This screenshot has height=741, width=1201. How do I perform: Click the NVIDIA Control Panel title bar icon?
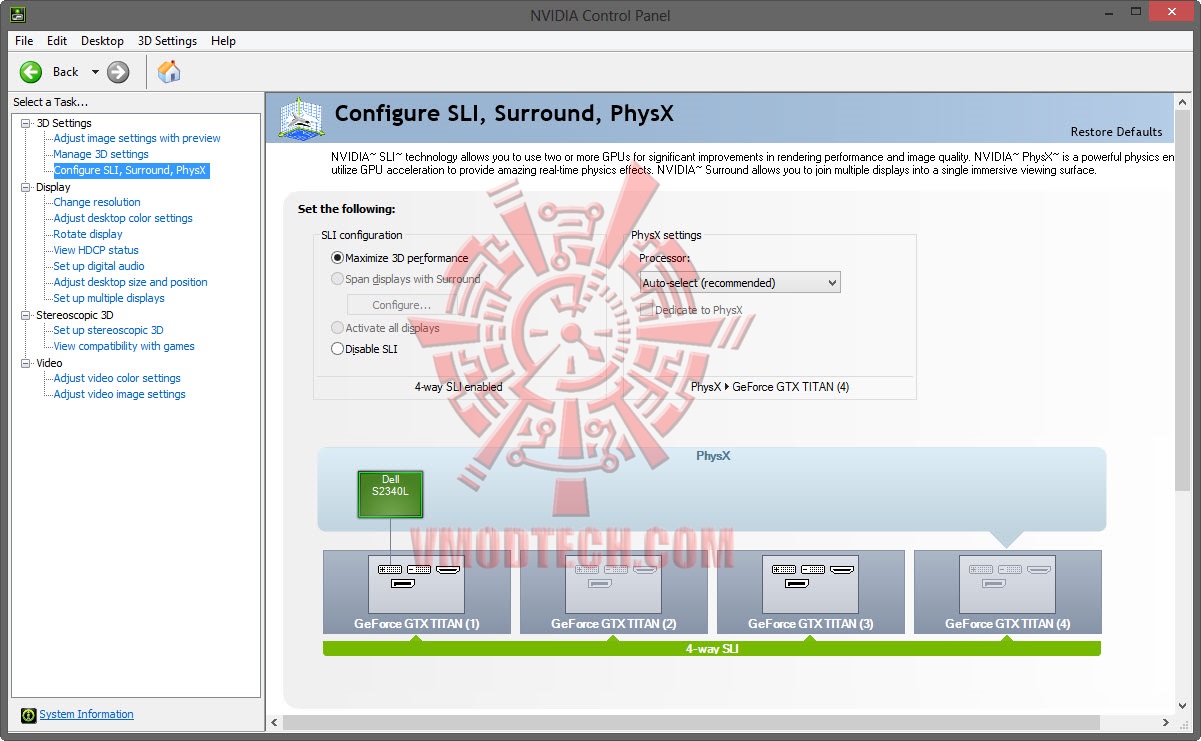pyautogui.click(x=18, y=14)
